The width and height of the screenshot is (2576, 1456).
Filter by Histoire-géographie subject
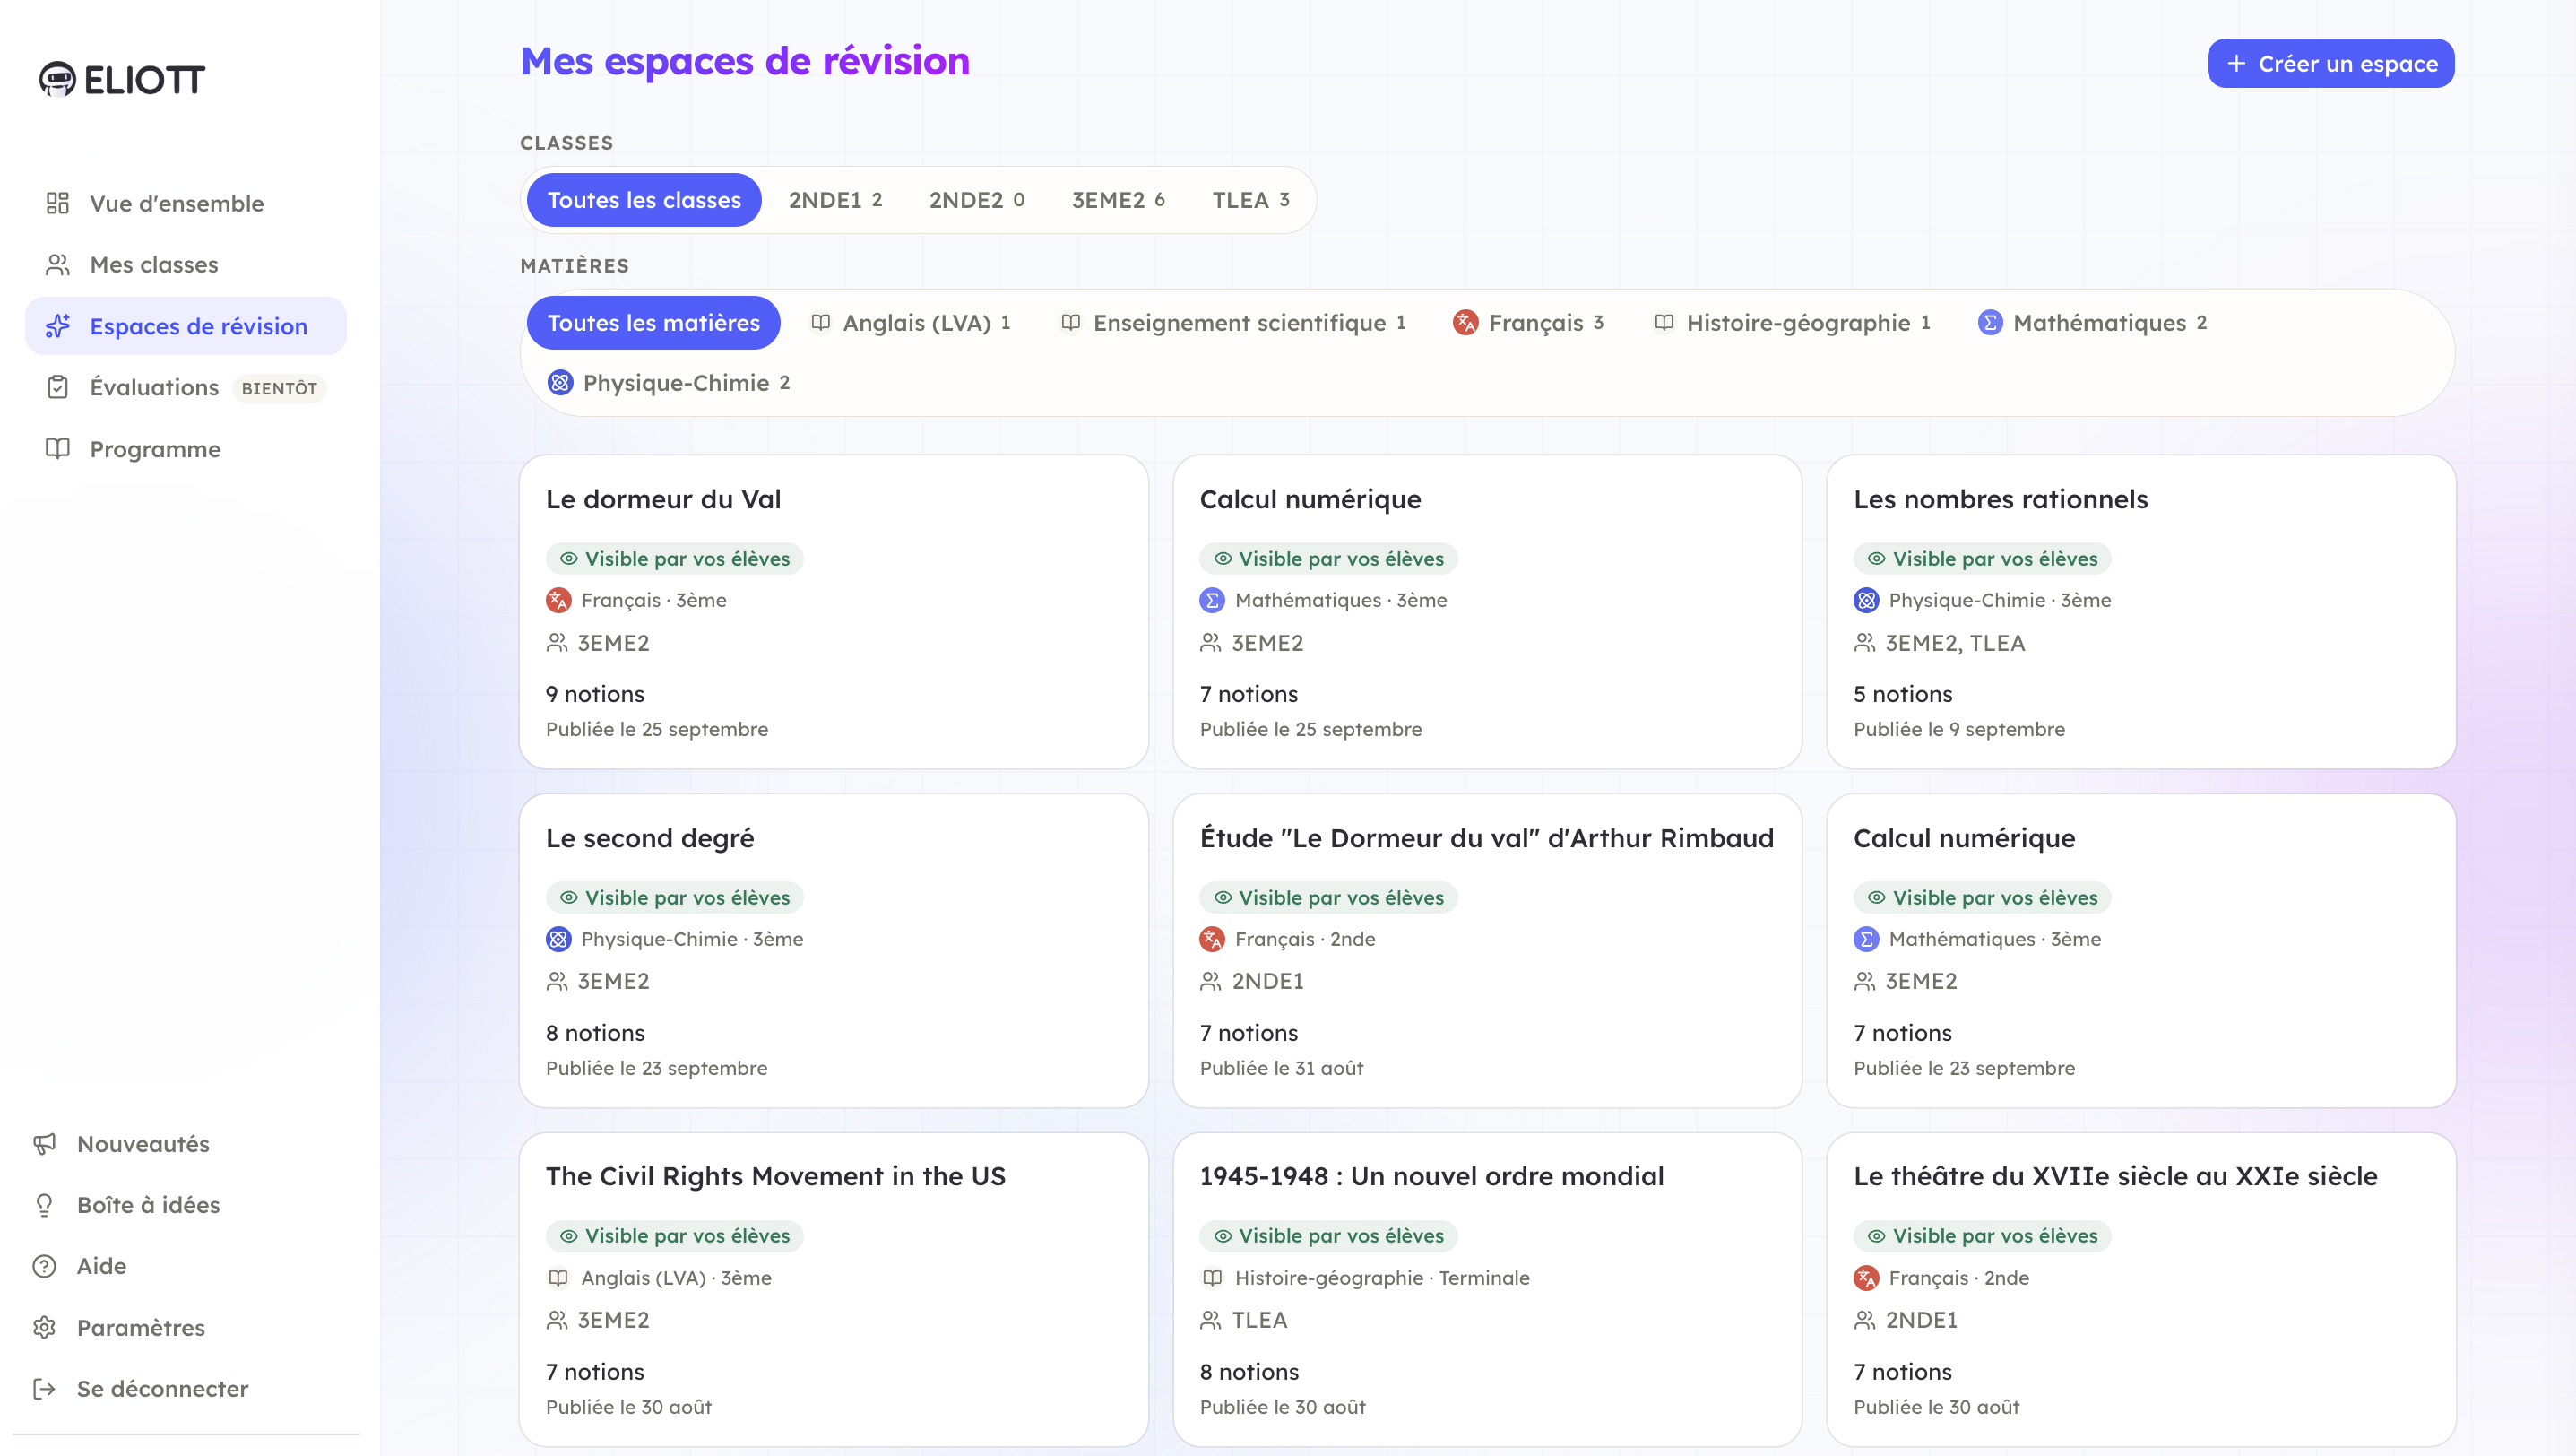pos(1793,323)
